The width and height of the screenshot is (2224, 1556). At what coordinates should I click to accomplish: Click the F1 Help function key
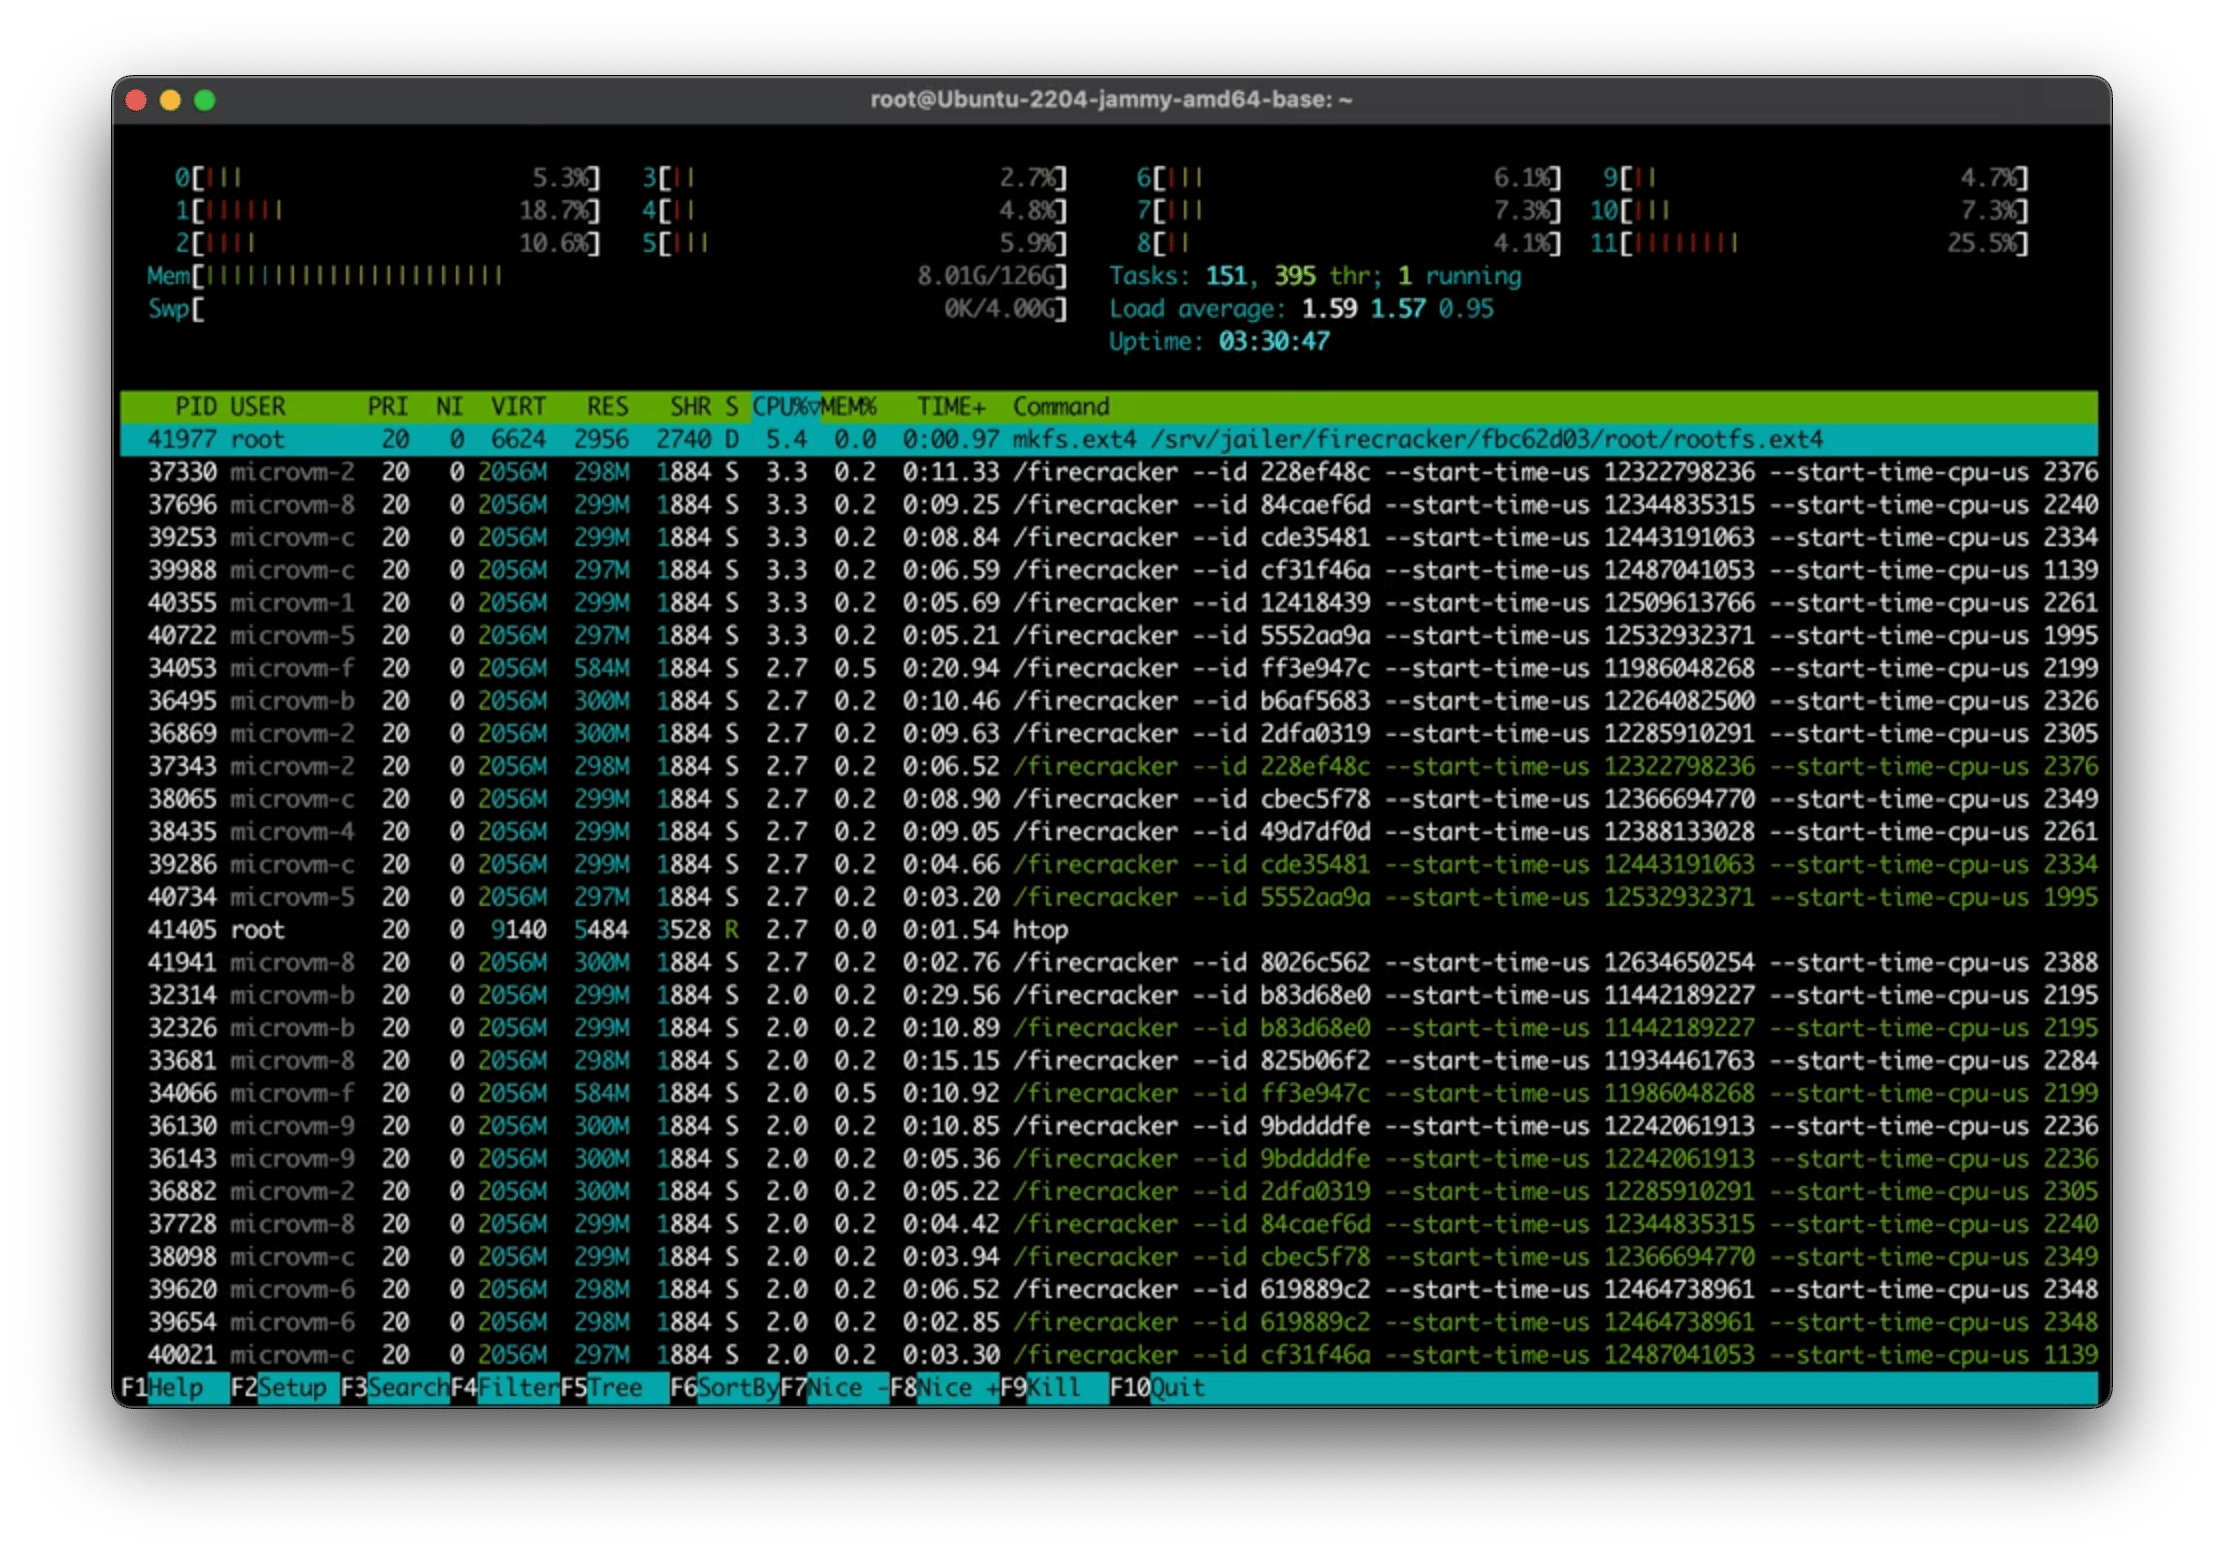[x=173, y=1388]
